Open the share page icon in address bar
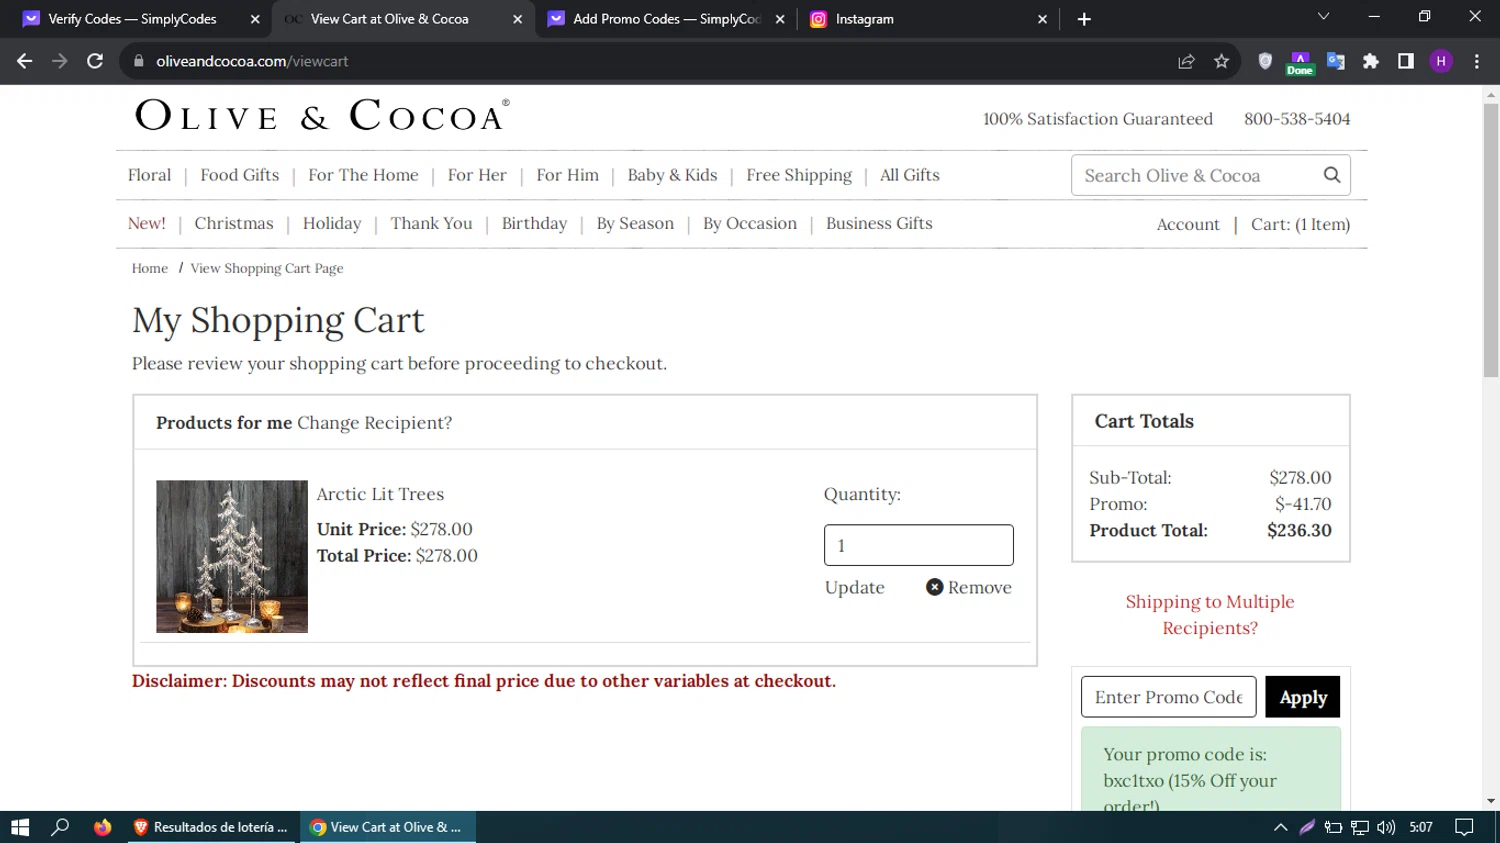The height and width of the screenshot is (843, 1500). (x=1186, y=61)
